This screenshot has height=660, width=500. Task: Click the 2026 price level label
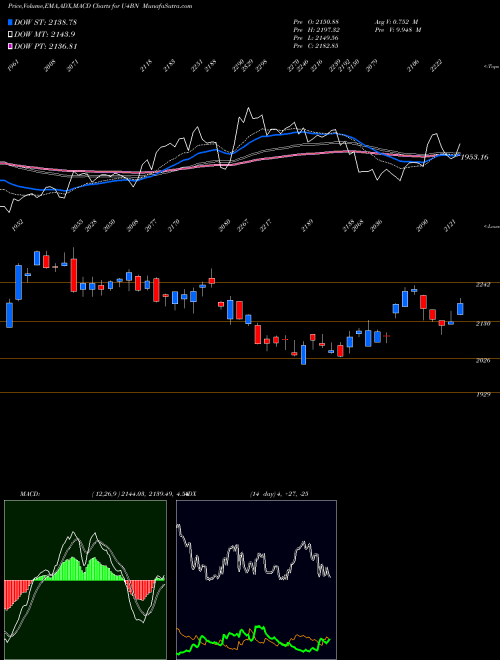coord(483,361)
